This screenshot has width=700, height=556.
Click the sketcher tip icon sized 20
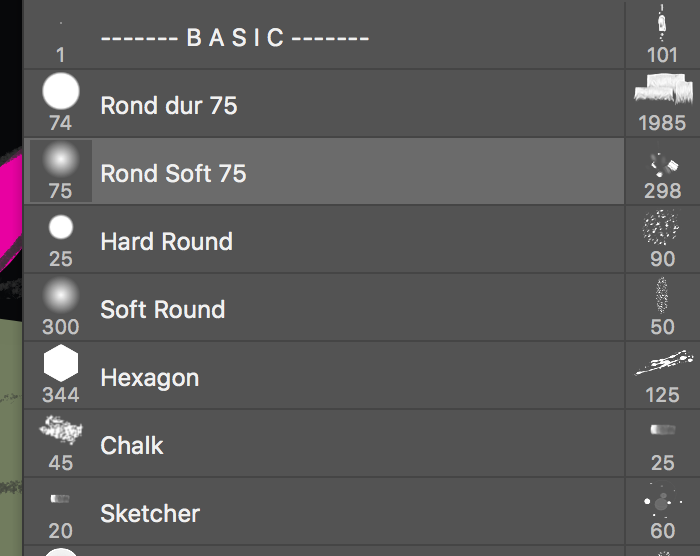[61, 498]
